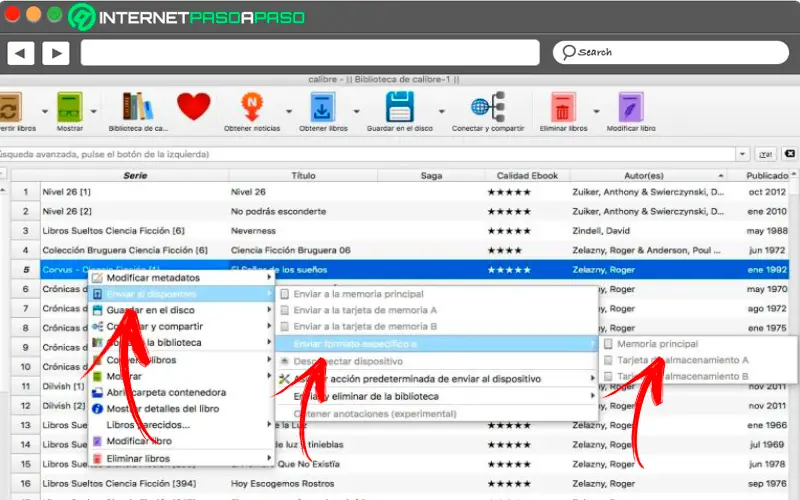This screenshot has height=500, width=800.
Task: Open dropdown arrow next to Obtener libros
Action: click(357, 111)
